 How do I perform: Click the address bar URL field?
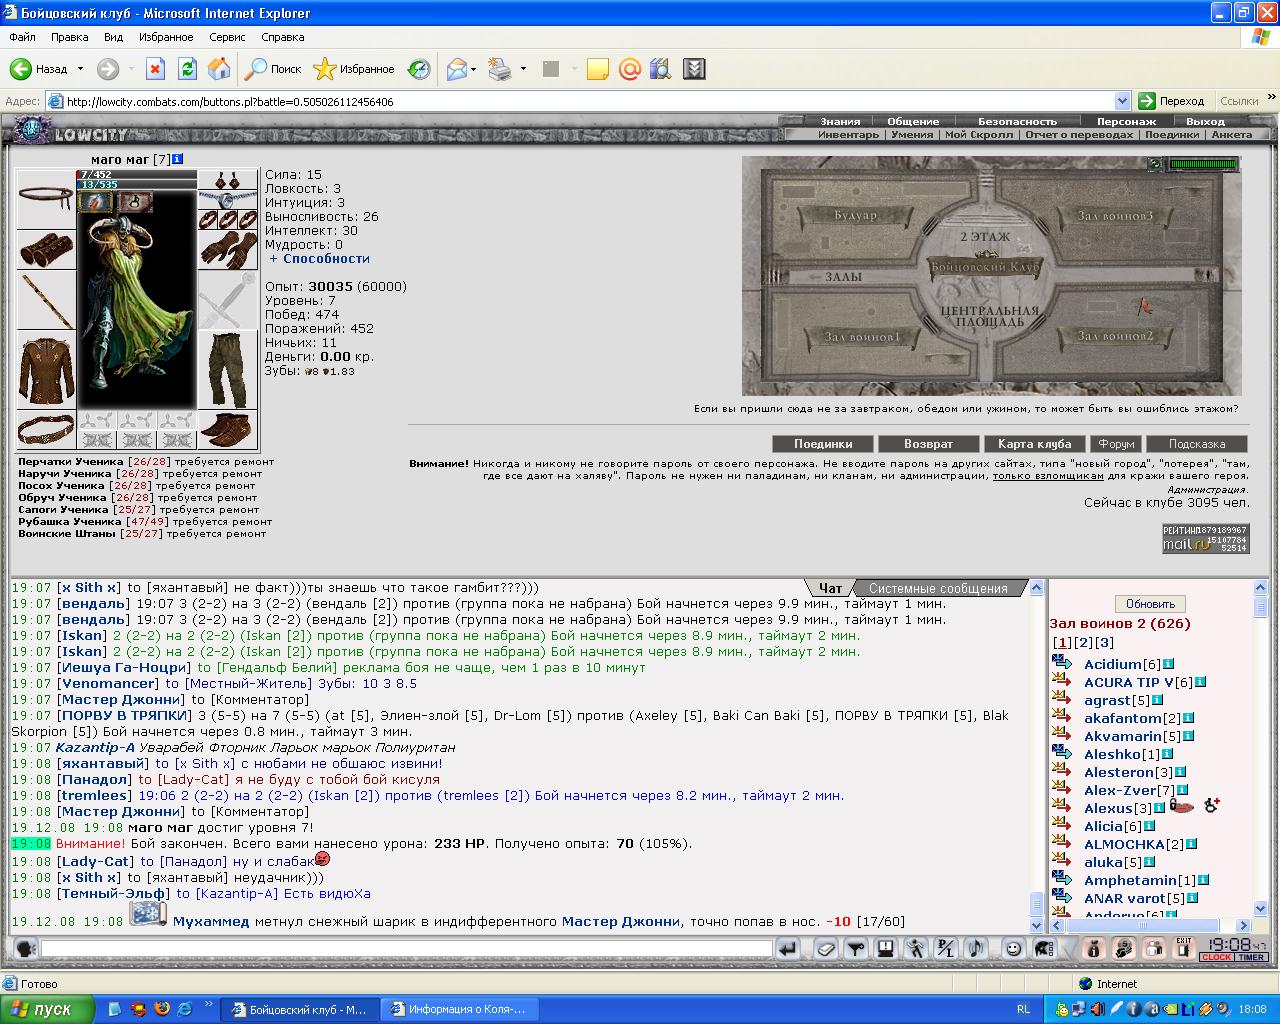tap(588, 101)
